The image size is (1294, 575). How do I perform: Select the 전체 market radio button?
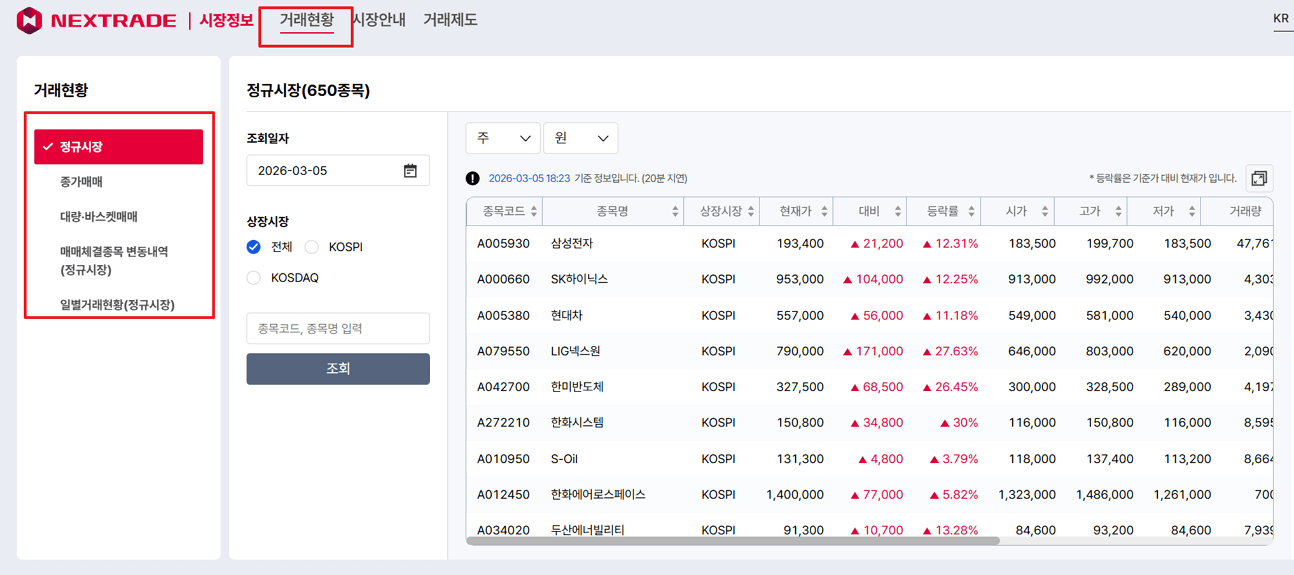point(254,247)
